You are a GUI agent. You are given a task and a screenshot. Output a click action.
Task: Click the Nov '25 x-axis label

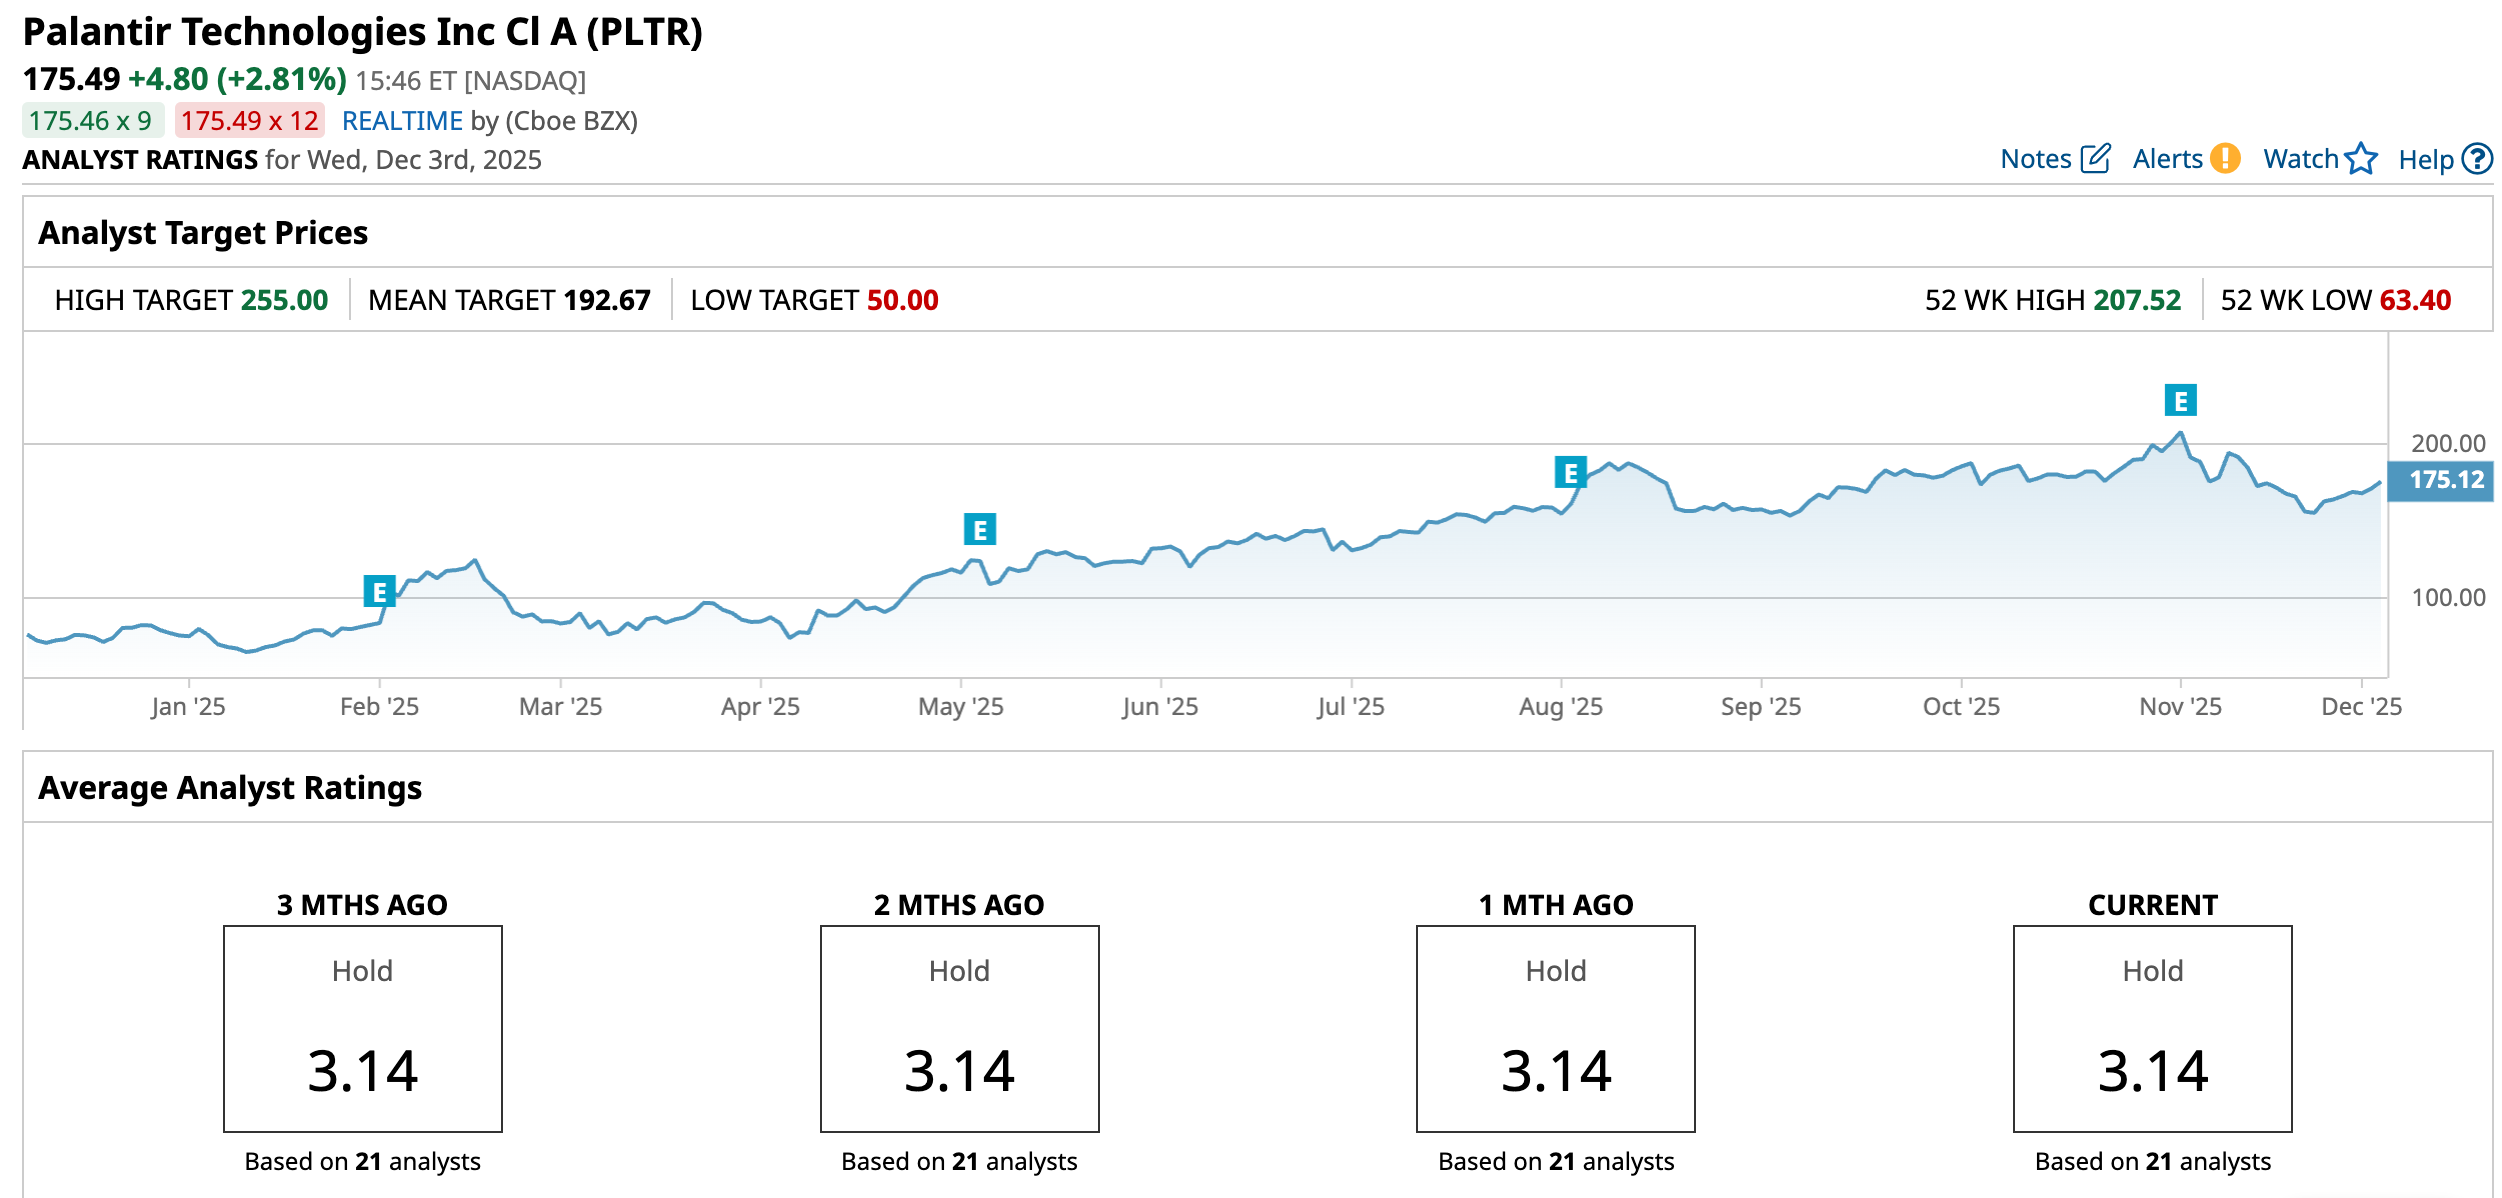point(2180,707)
